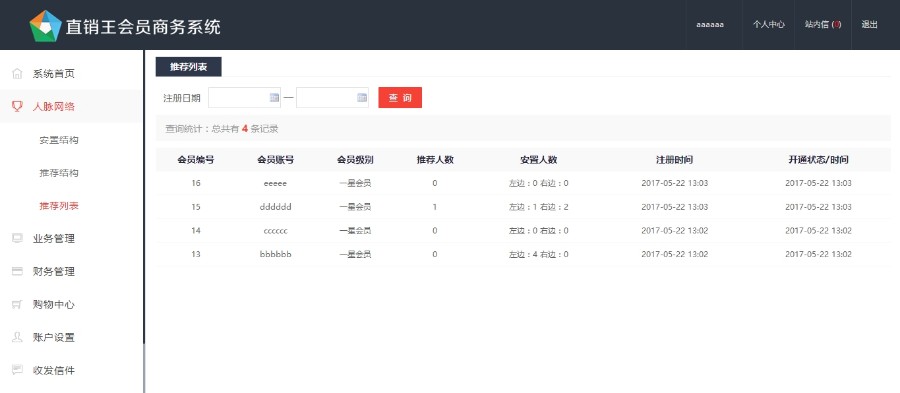
Task: Click referral count 1 in dddddd row
Action: click(x=435, y=207)
